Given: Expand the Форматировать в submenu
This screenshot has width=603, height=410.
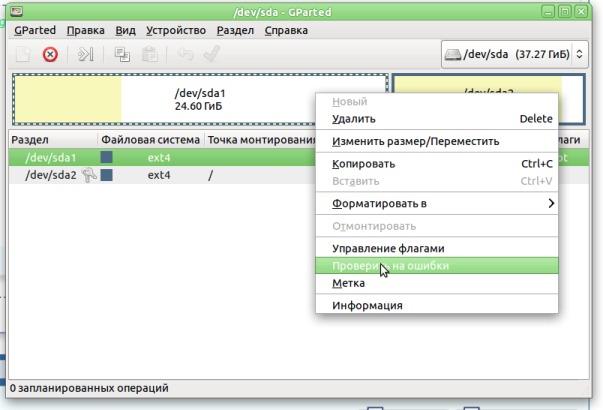Looking at the screenshot, I should [437, 203].
